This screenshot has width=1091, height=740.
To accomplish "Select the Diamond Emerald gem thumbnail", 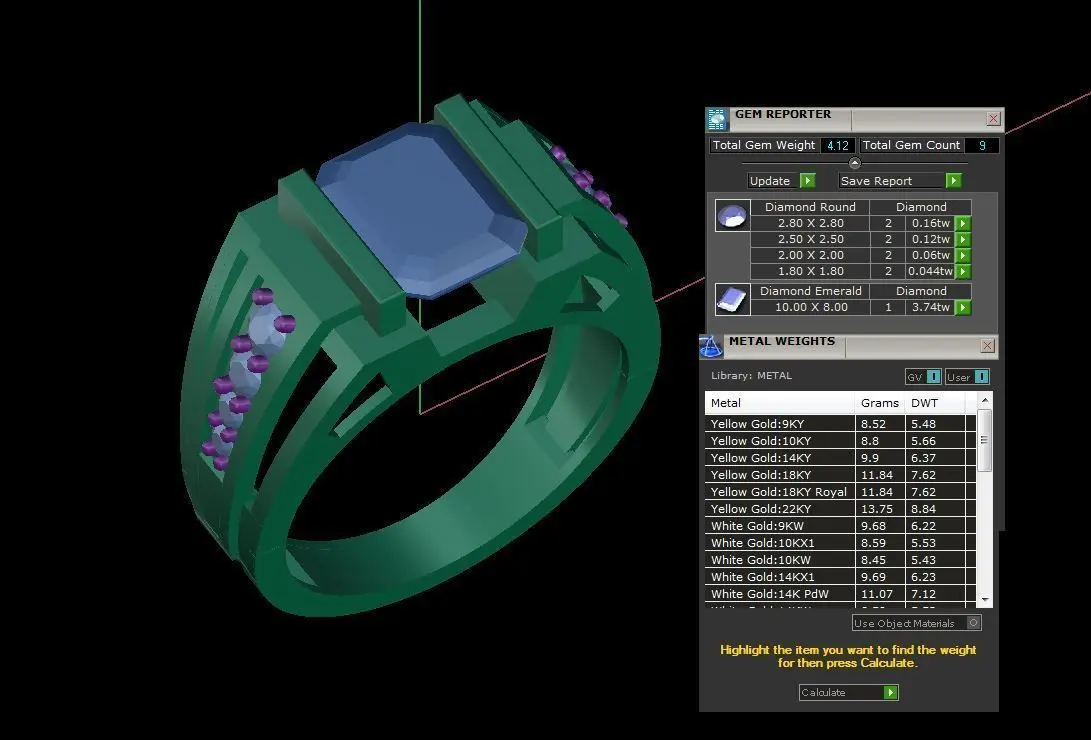I will 732,299.
